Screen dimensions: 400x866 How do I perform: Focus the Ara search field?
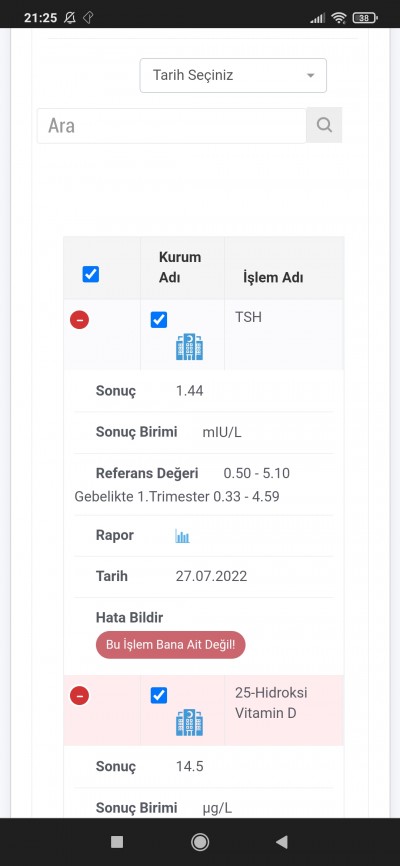click(171, 126)
